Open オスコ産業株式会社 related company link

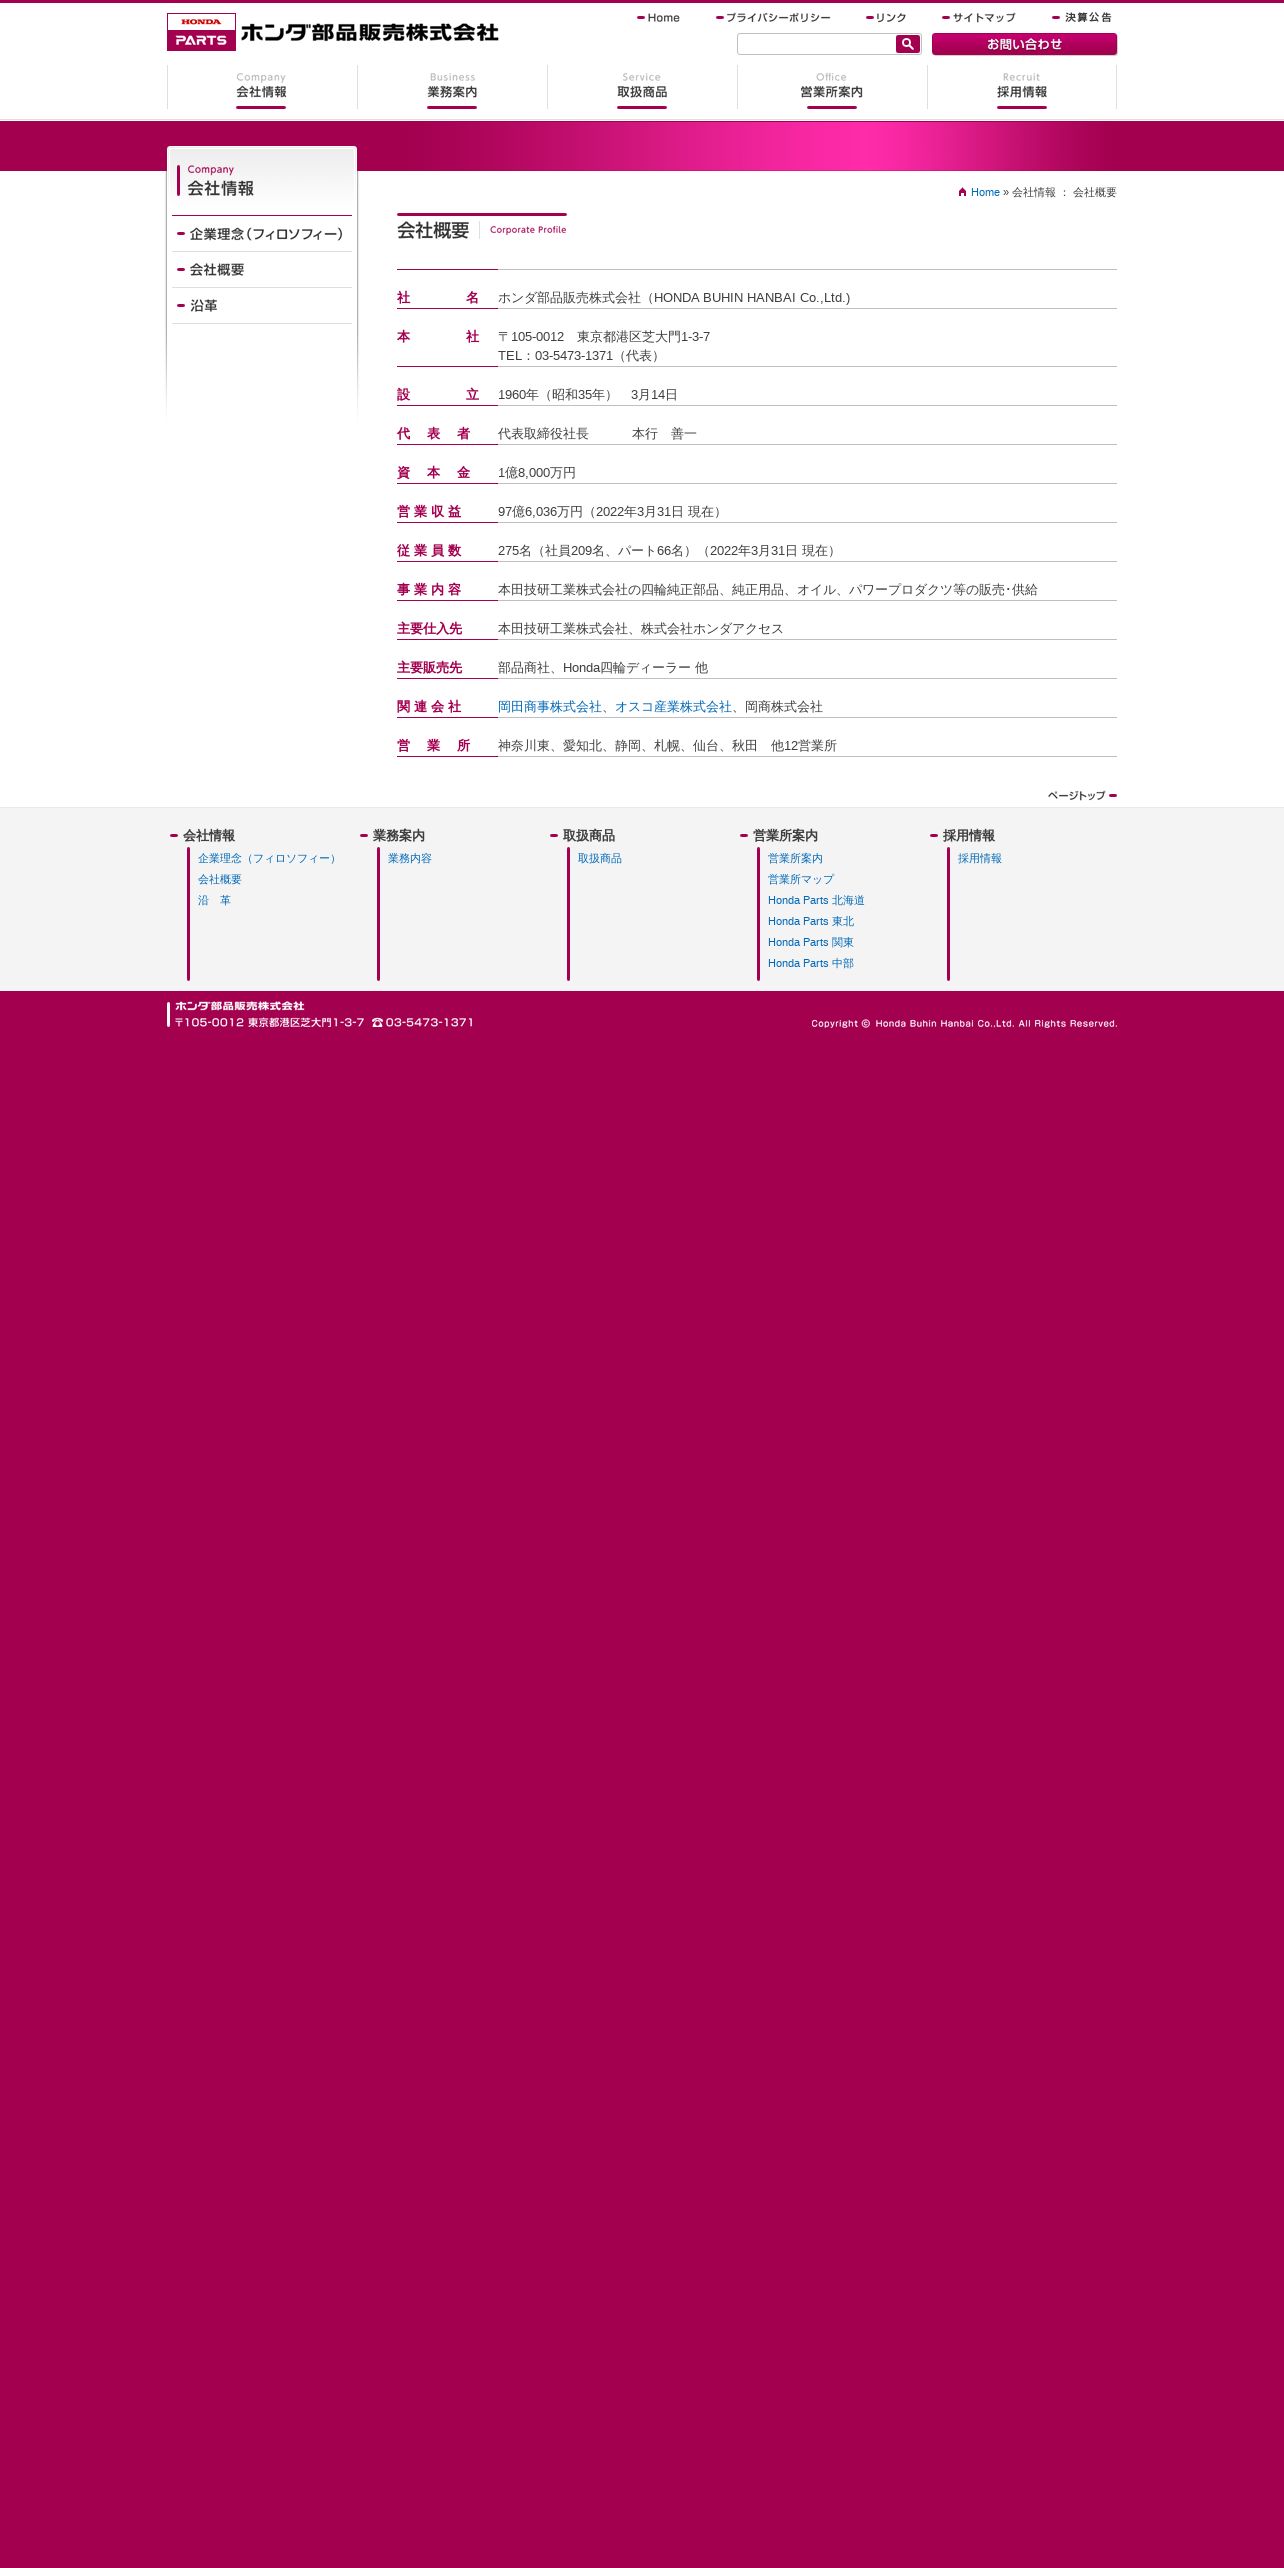pos(673,707)
